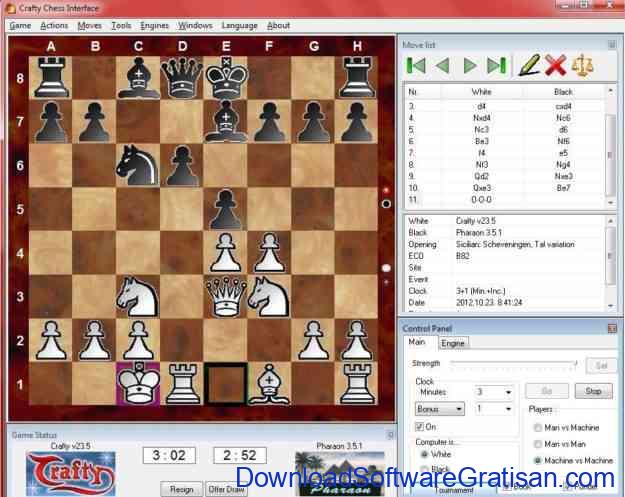Switch to the Engine tab
This screenshot has width=625, height=497.
[453, 343]
